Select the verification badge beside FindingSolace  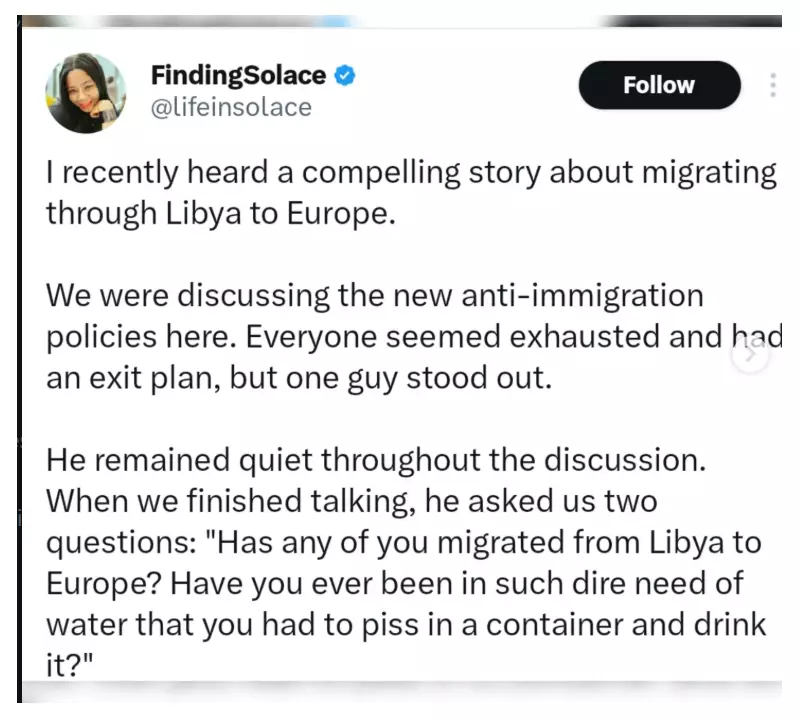tap(344, 74)
